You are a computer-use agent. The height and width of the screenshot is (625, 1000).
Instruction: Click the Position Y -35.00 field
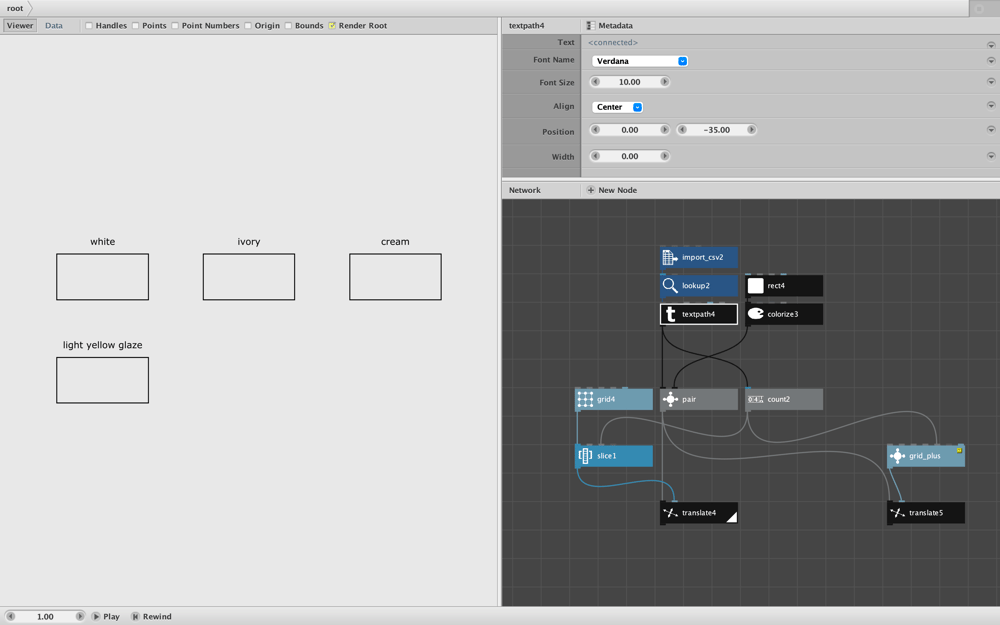[717, 129]
